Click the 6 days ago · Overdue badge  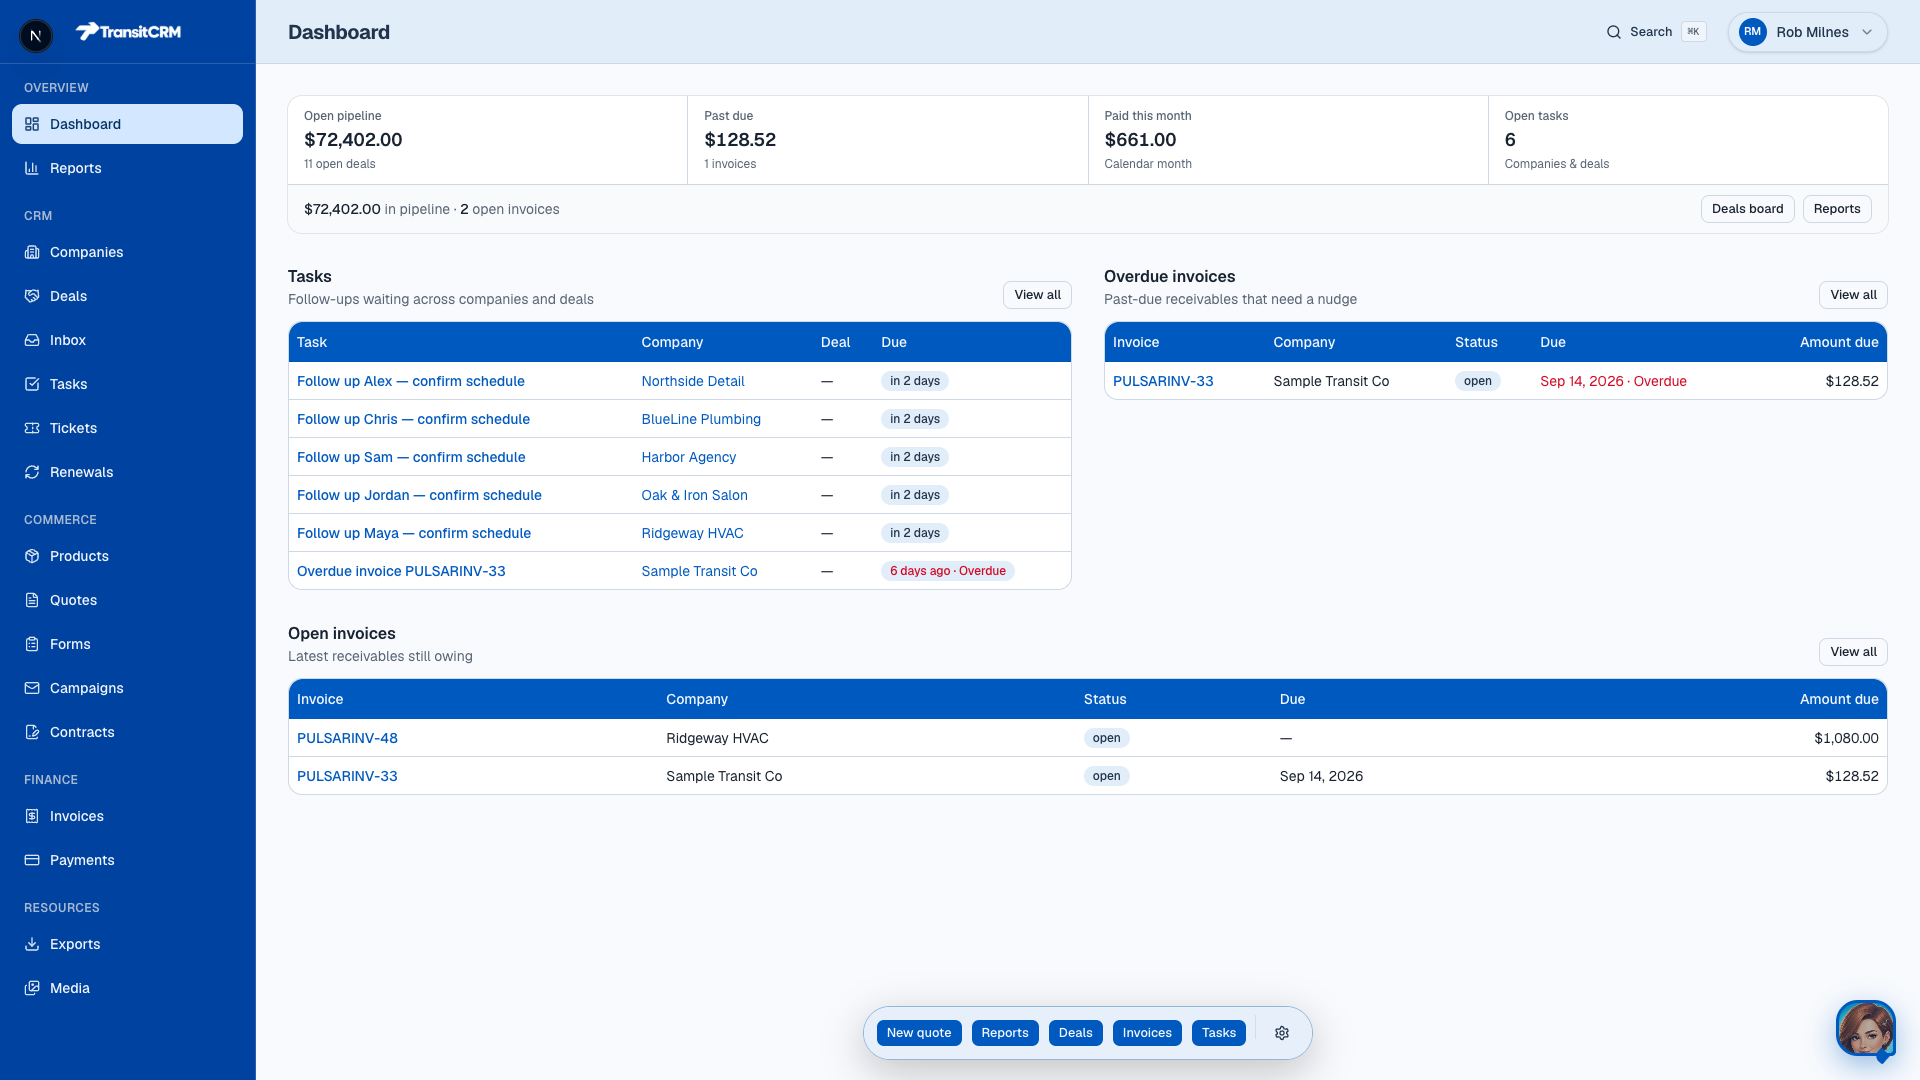(x=948, y=571)
